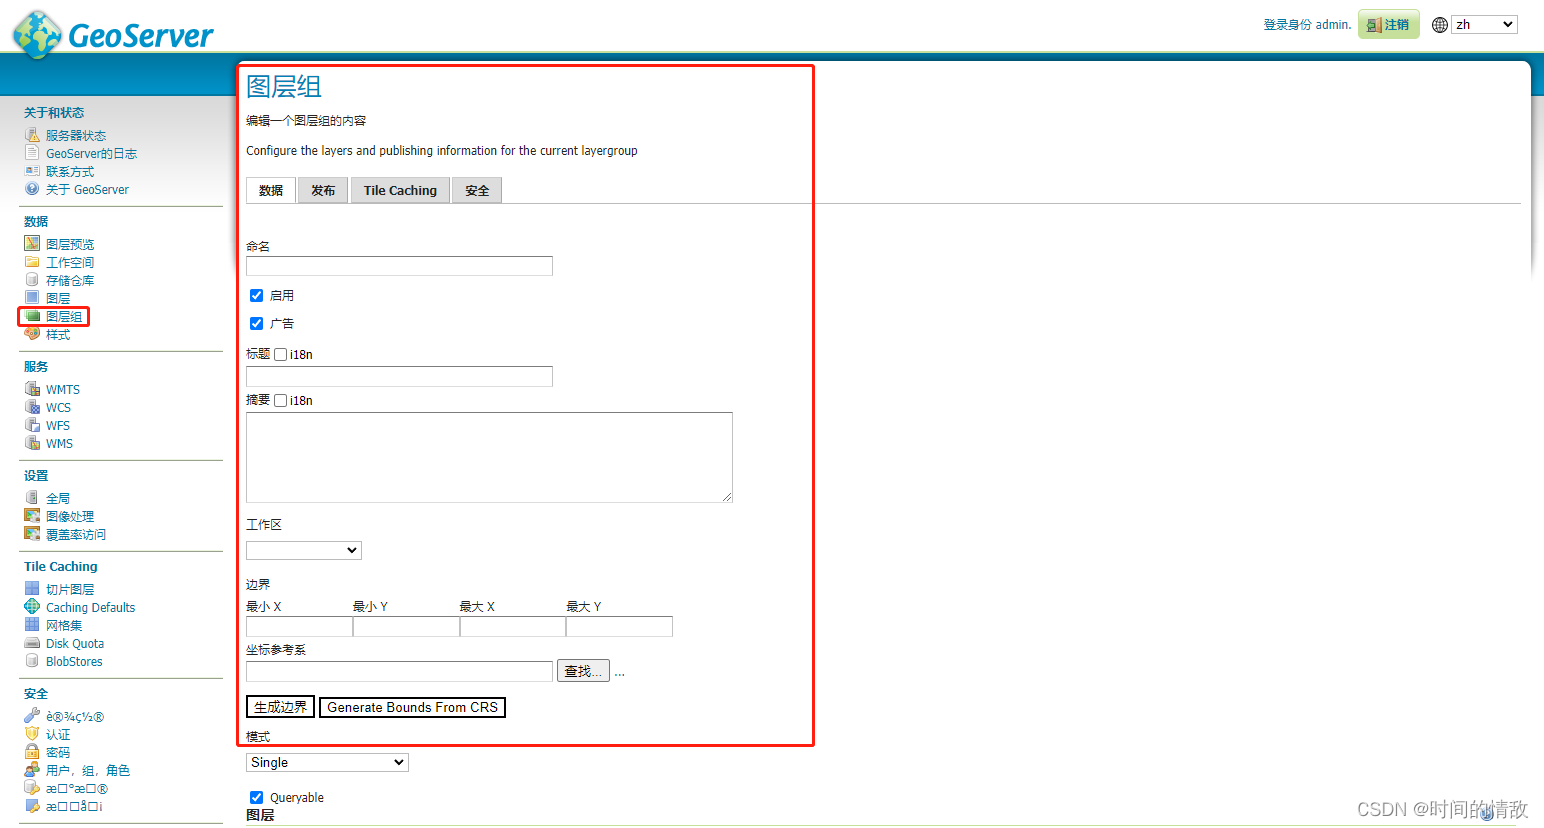Switch to the Tile Caching tab
Viewport: 1544px width, 828px height.
(x=400, y=190)
